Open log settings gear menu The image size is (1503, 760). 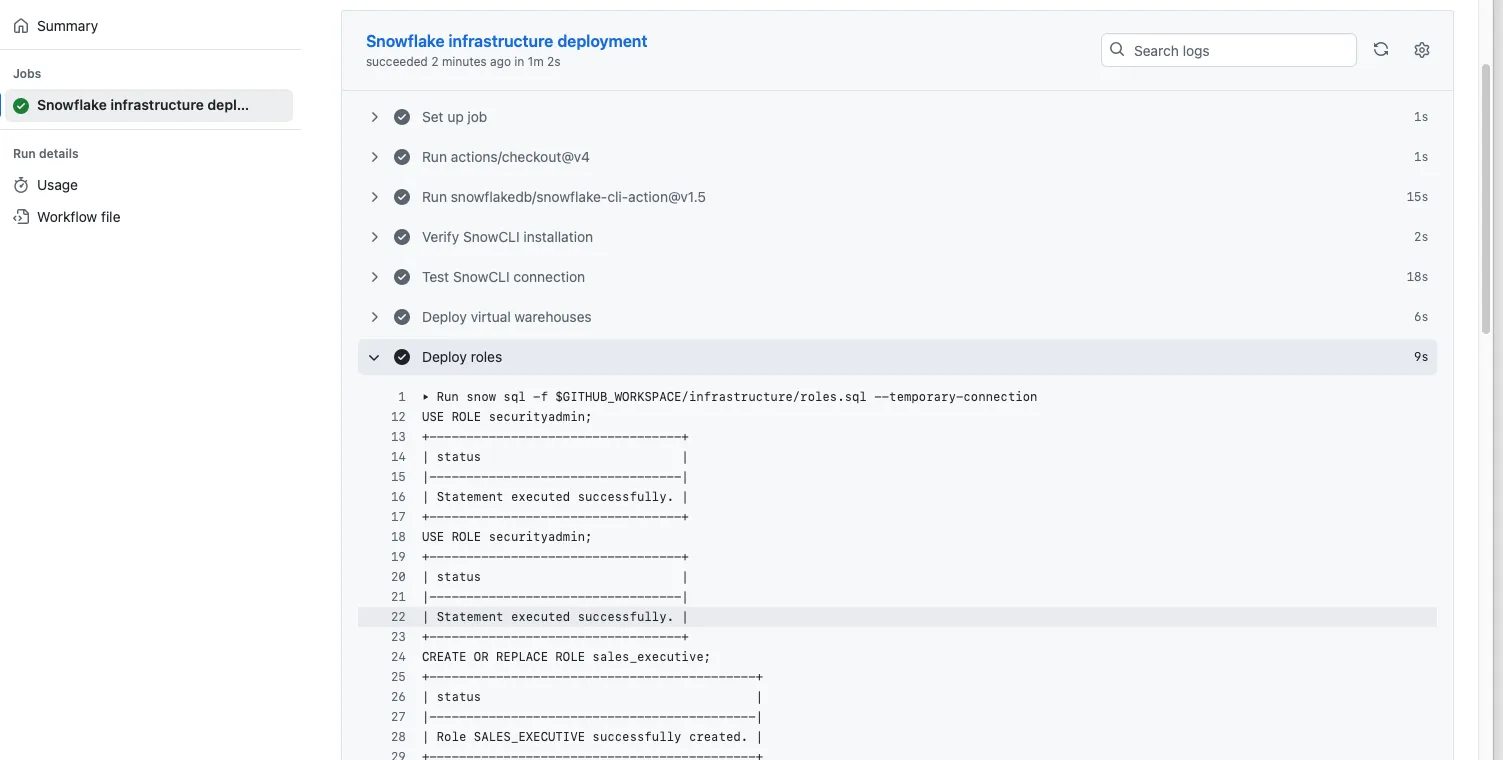(x=1422, y=50)
